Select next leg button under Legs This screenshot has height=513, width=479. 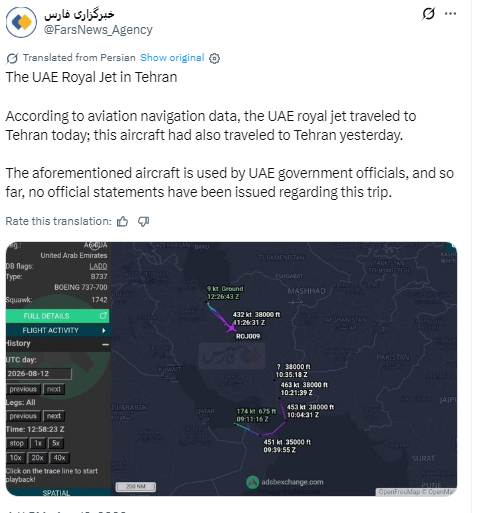point(54,416)
